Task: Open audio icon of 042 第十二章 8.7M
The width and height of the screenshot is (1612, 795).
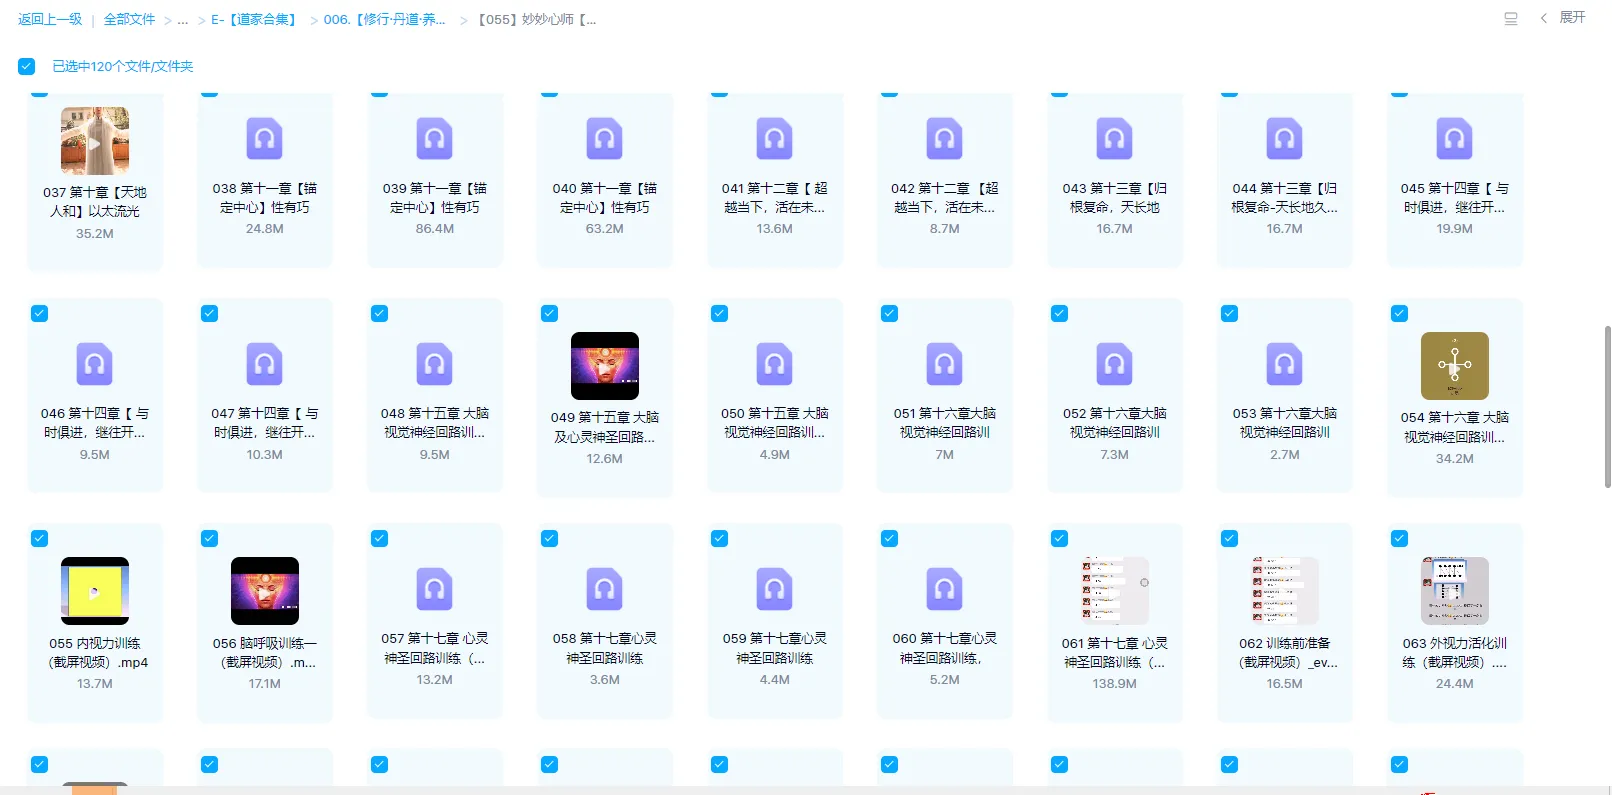Action: (944, 138)
